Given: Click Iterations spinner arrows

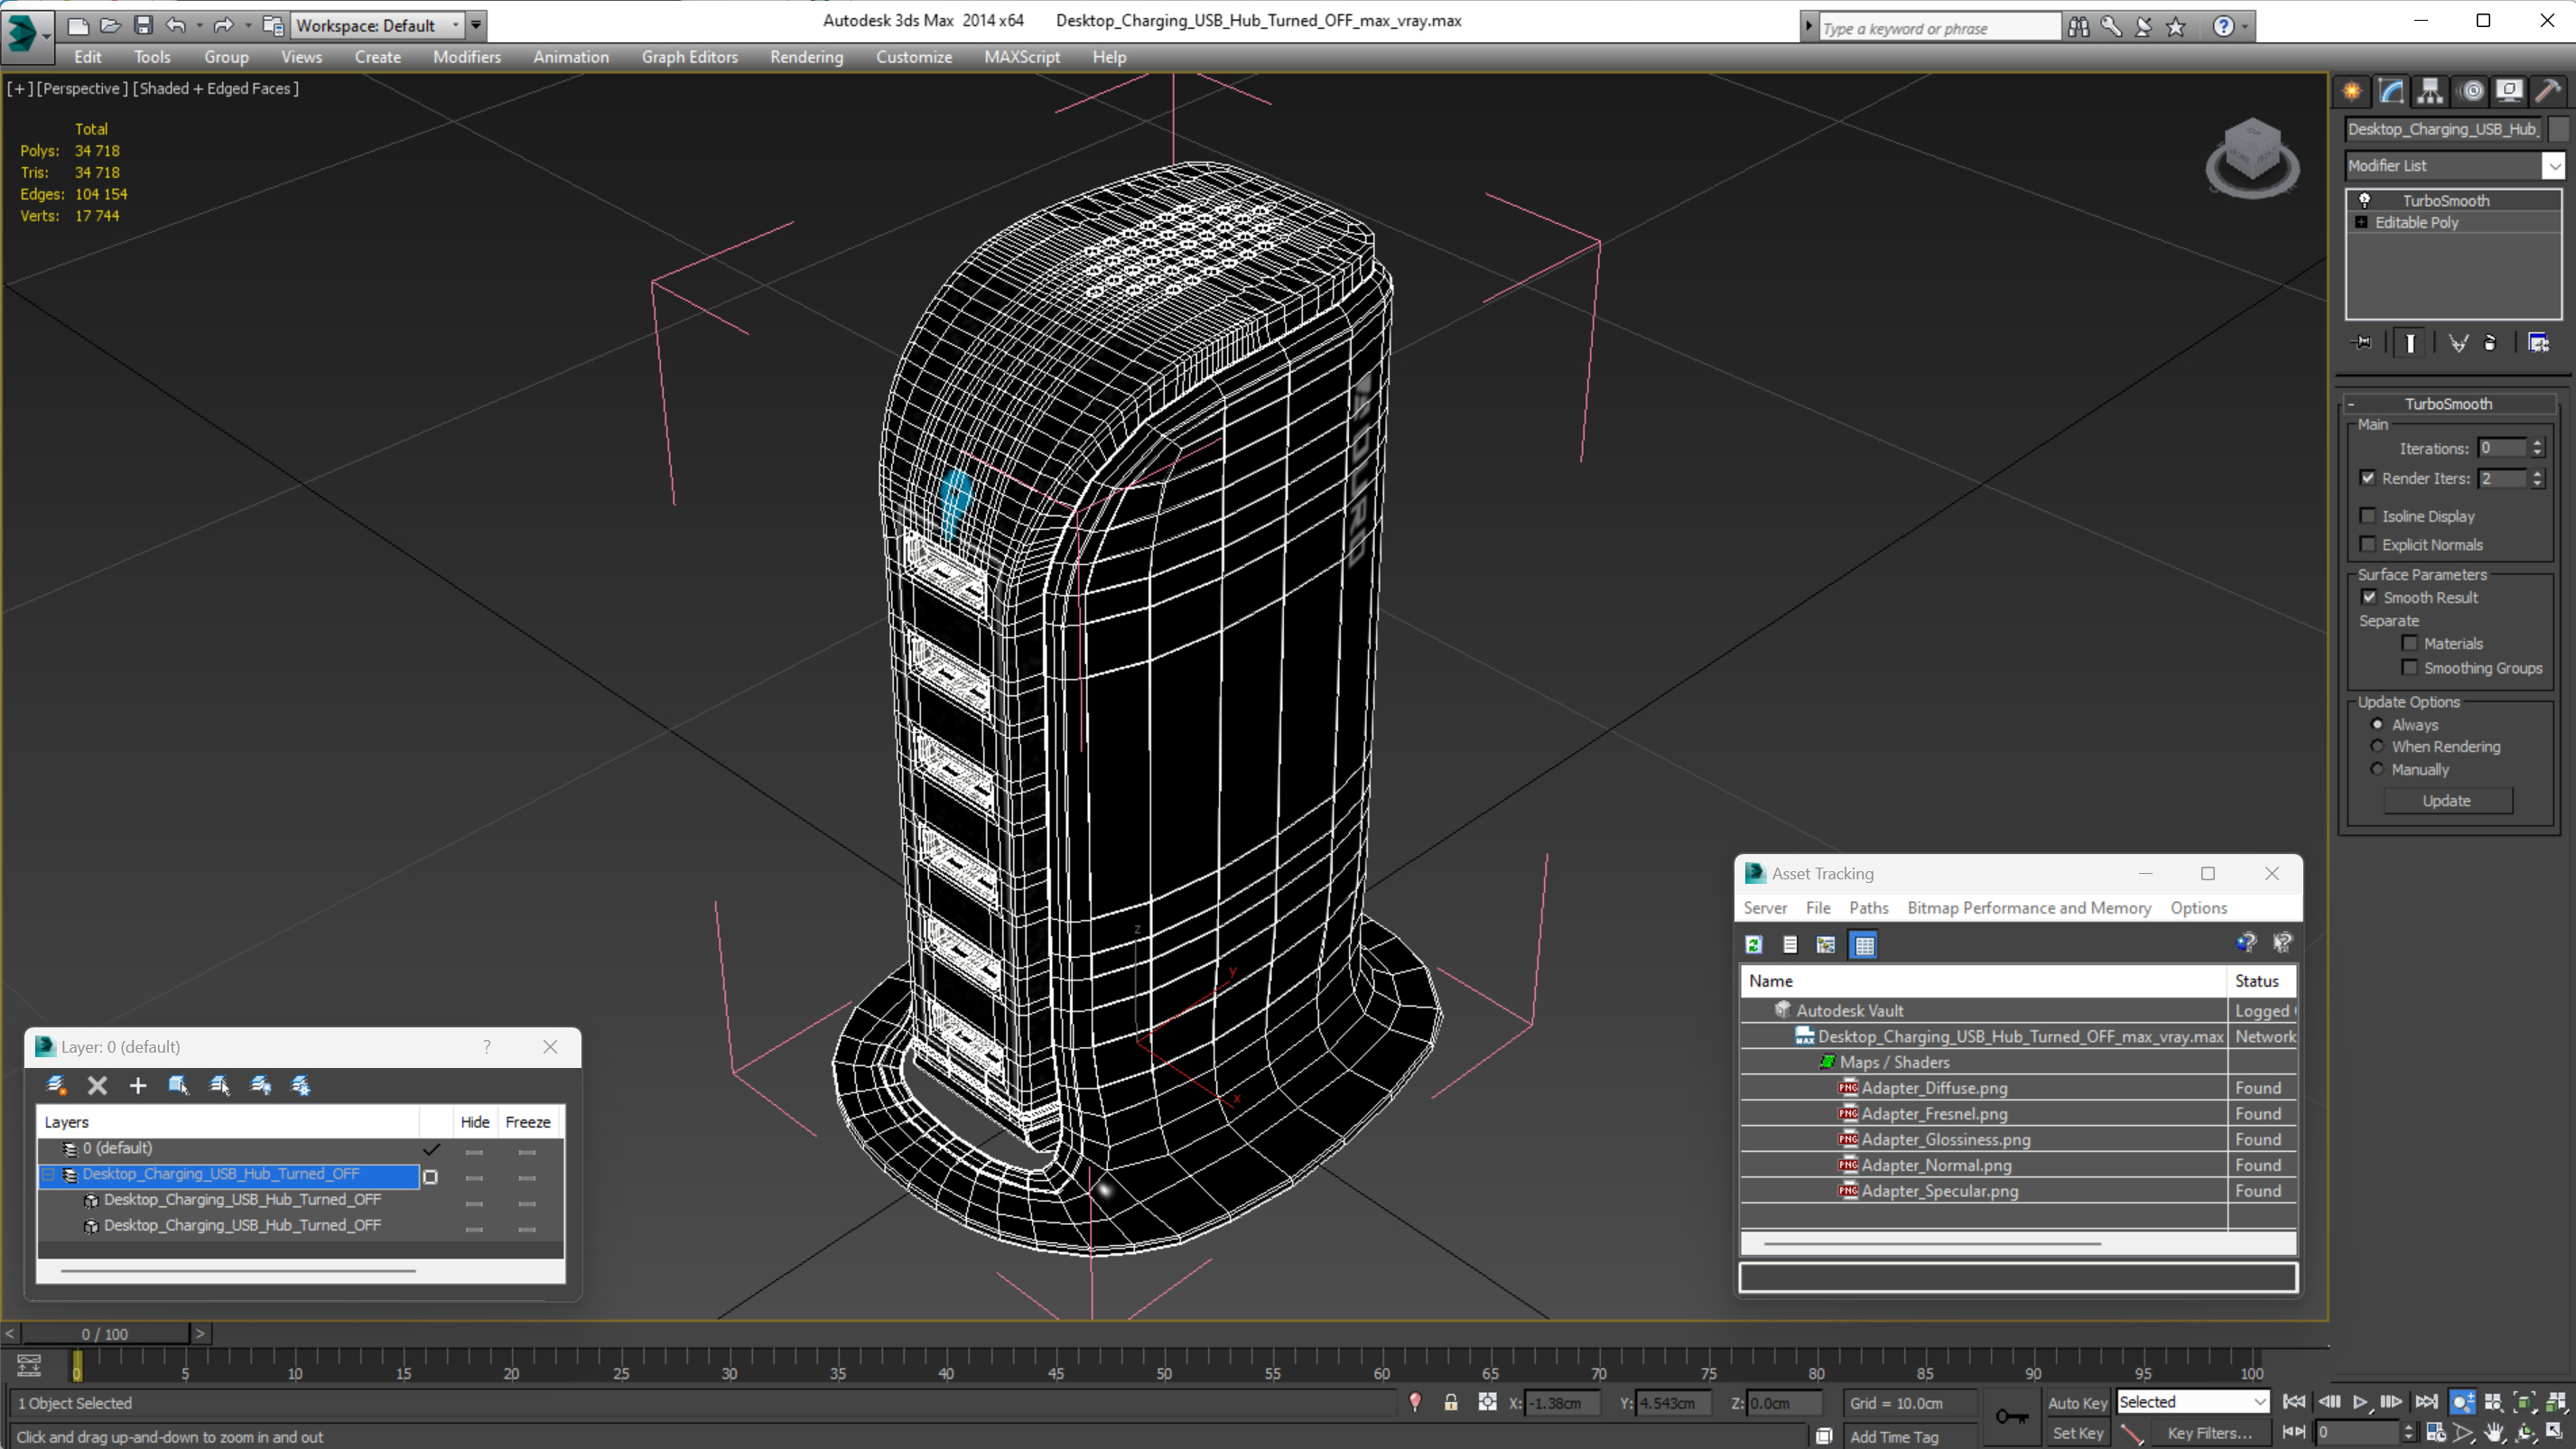Looking at the screenshot, I should (2537, 448).
